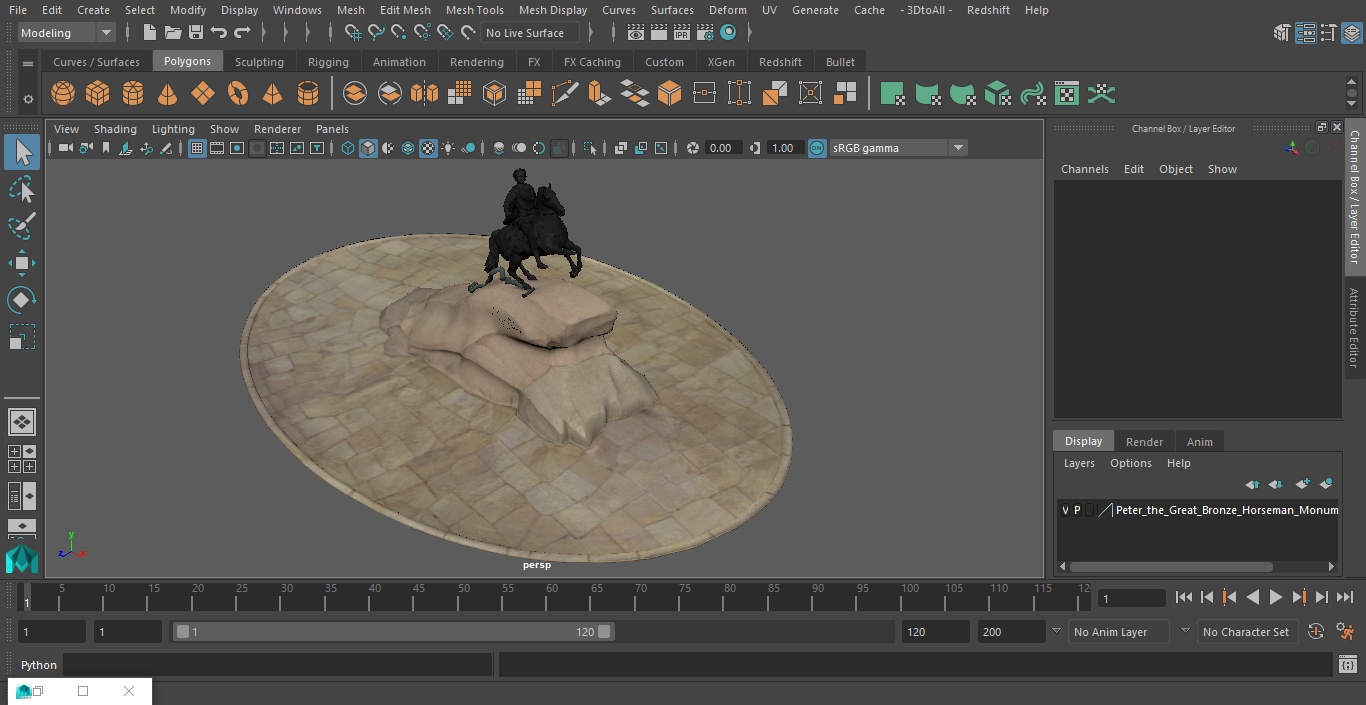Image resolution: width=1366 pixels, height=705 pixels.
Task: Open Channels menu in Channel Box
Action: [x=1084, y=169]
